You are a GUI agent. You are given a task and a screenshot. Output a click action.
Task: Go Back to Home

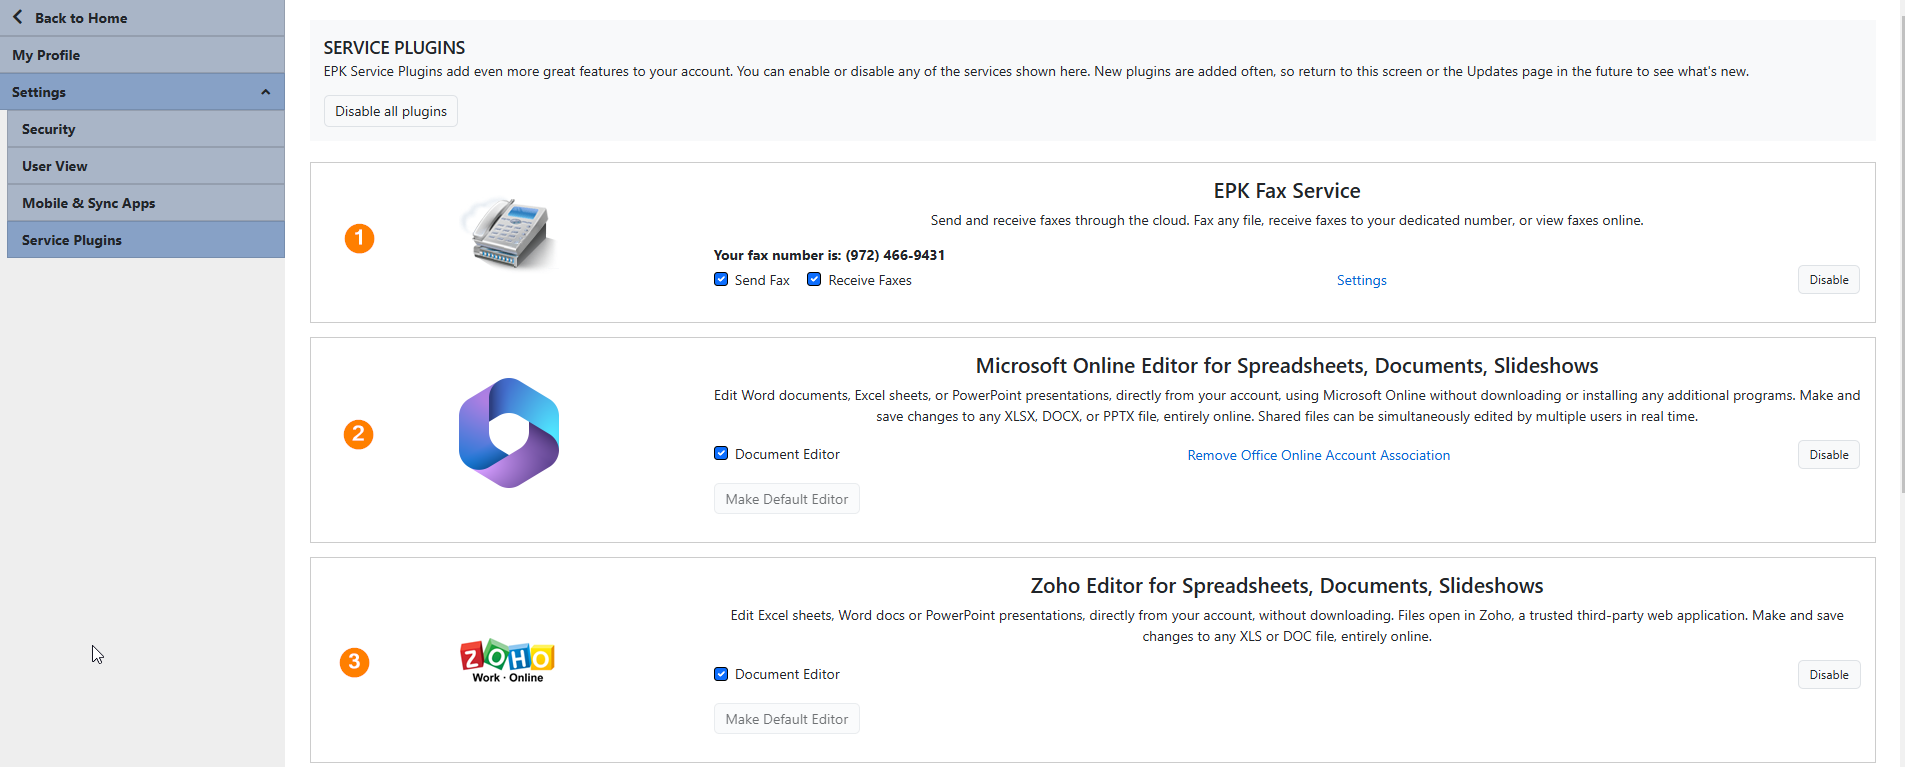pos(142,18)
